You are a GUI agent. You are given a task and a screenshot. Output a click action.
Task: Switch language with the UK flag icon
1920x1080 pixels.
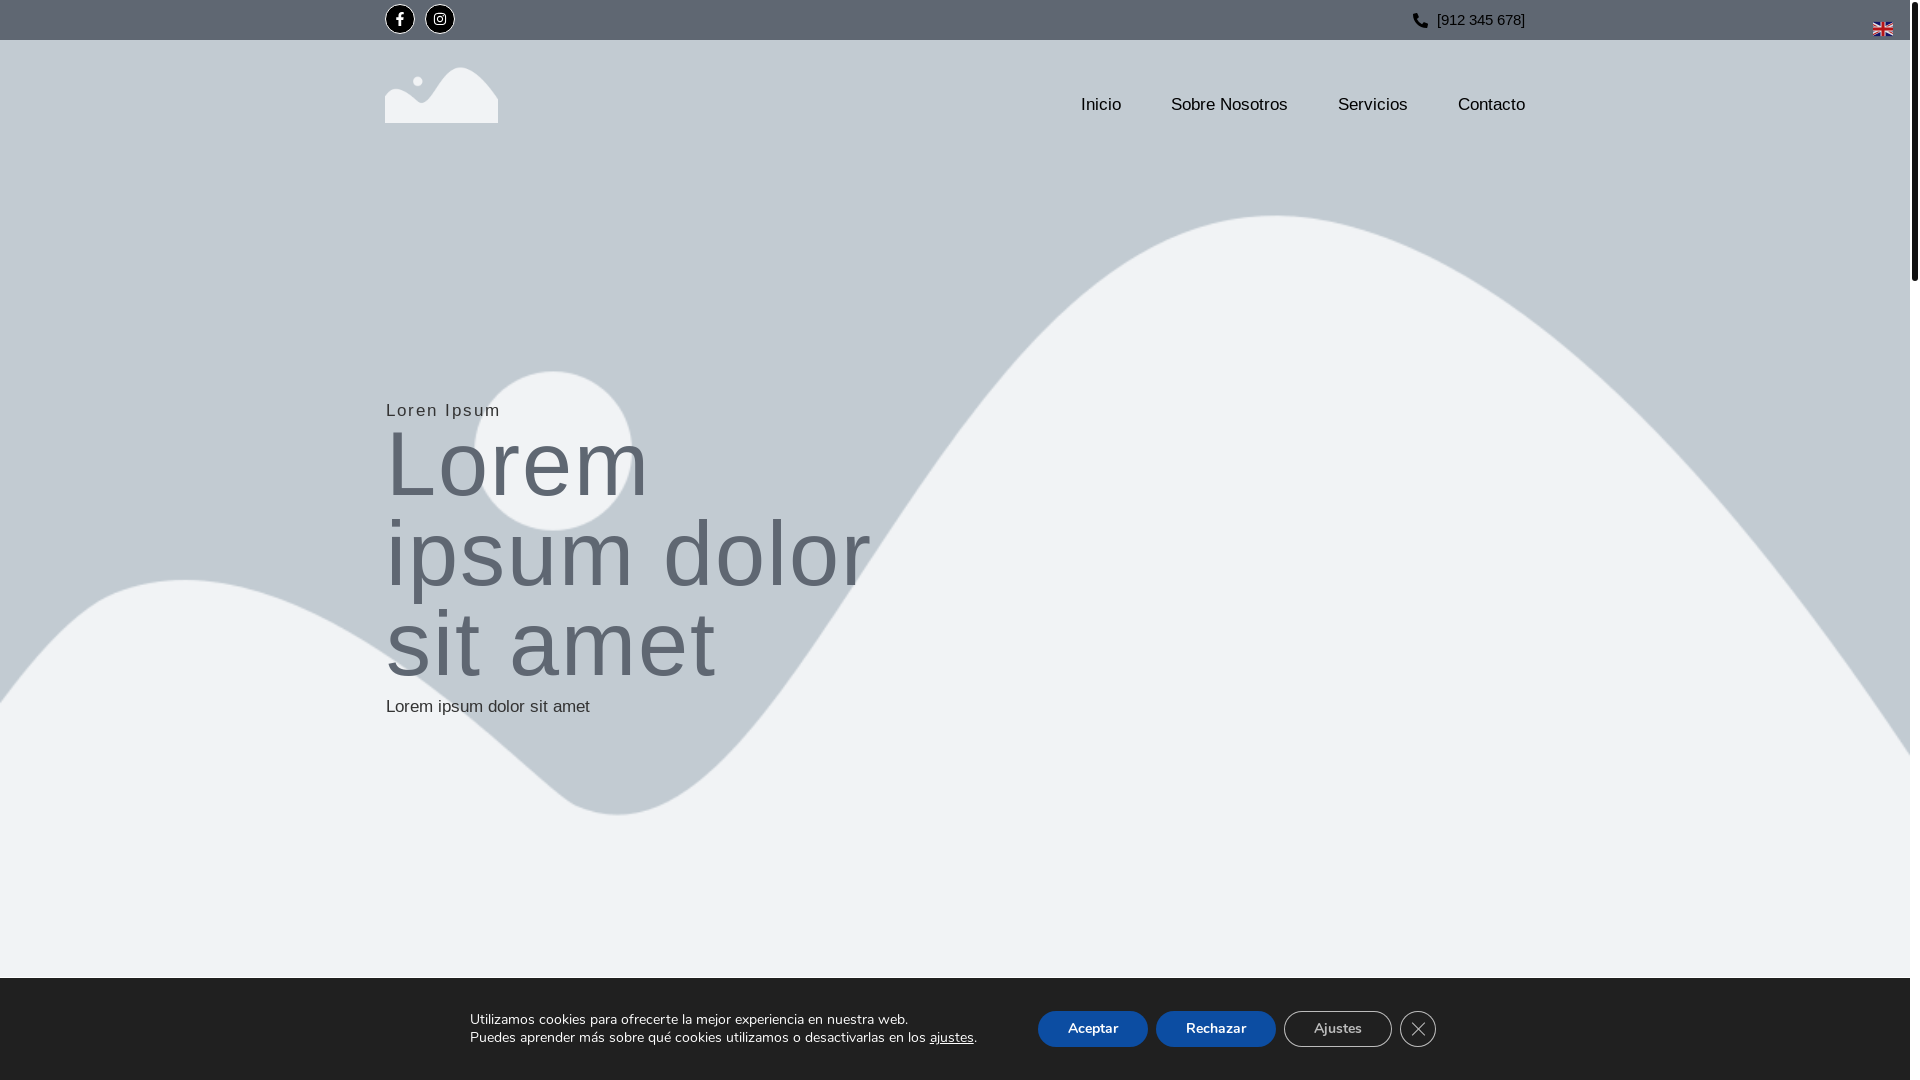point(1883,29)
